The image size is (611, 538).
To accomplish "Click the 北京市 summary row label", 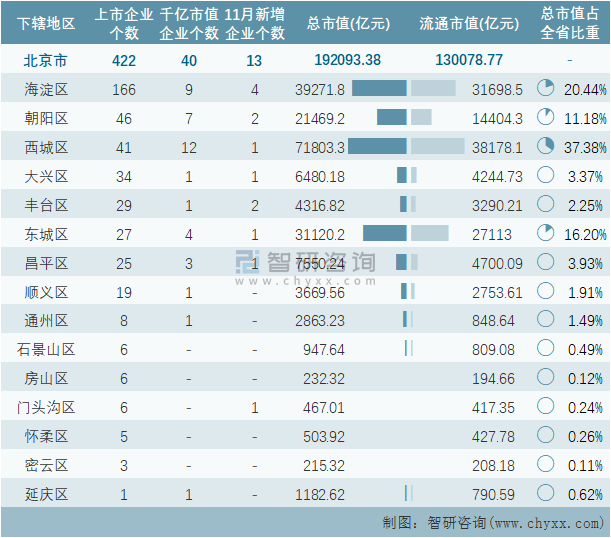I will point(47,60).
